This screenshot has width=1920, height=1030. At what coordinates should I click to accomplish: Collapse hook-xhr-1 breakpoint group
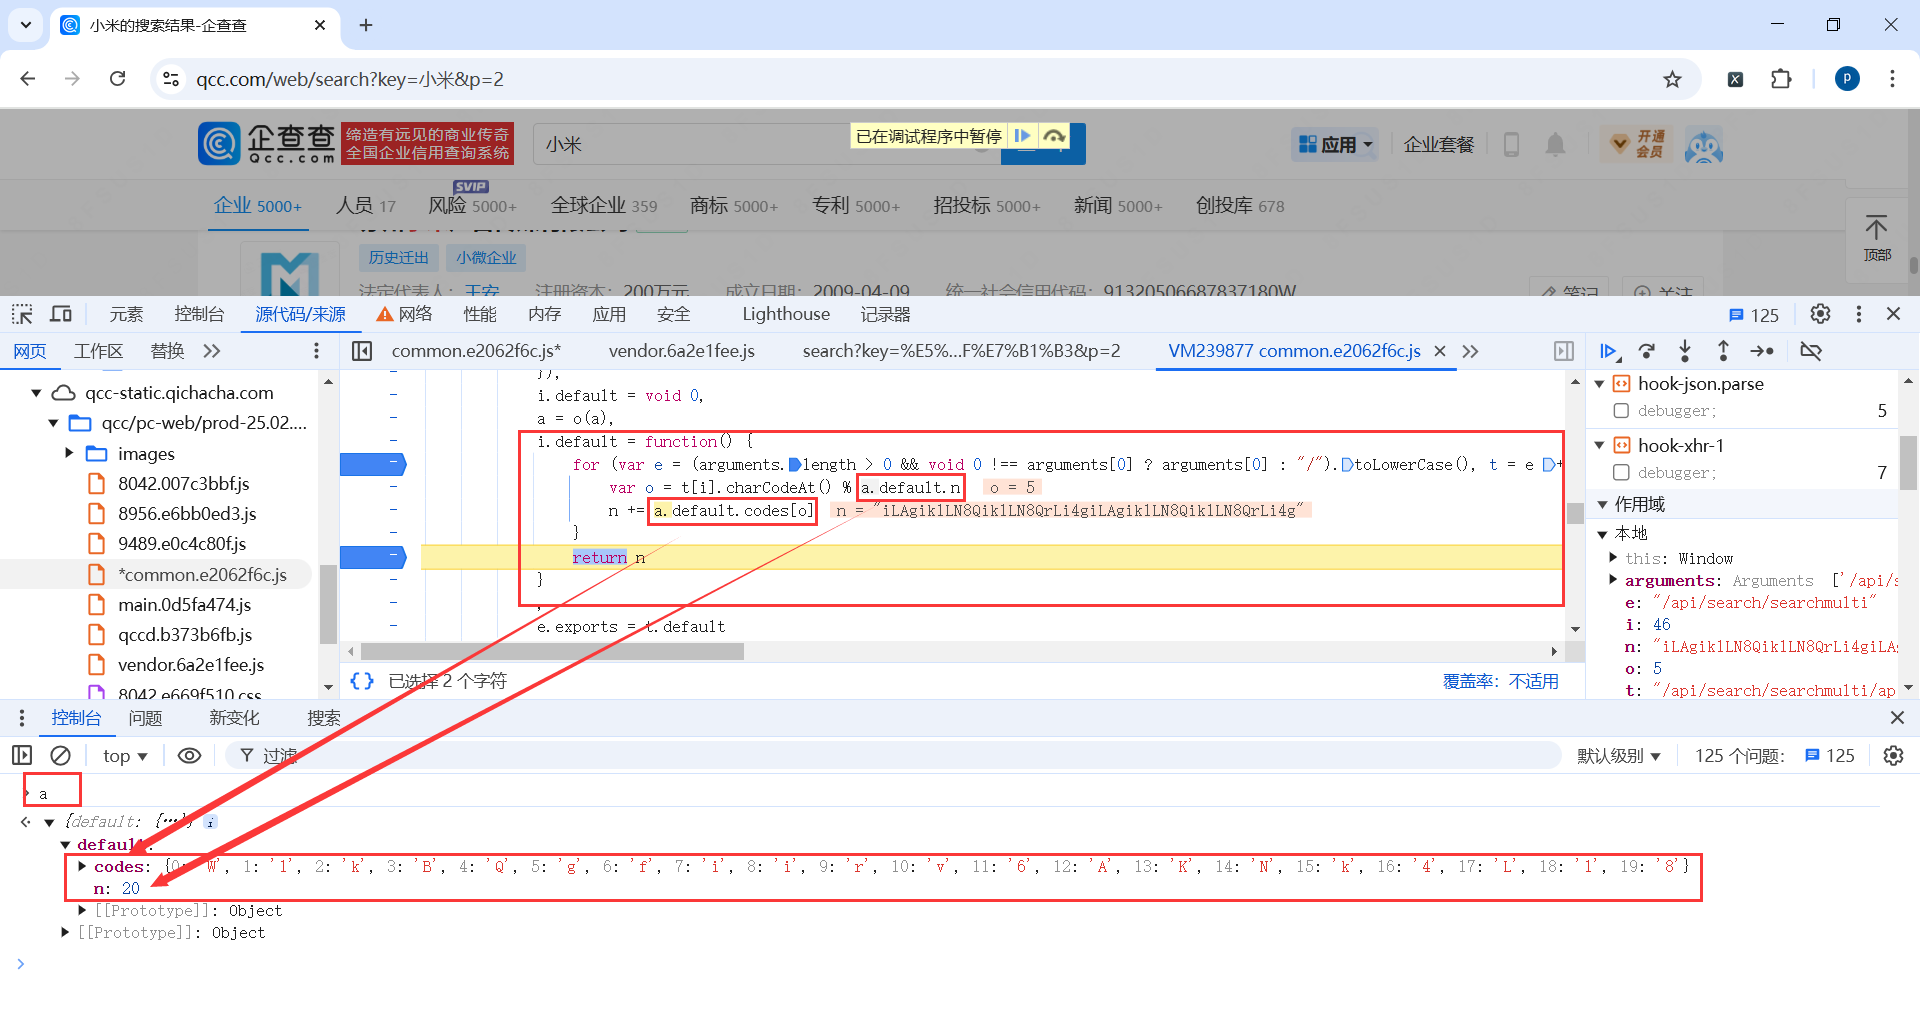click(x=1599, y=445)
